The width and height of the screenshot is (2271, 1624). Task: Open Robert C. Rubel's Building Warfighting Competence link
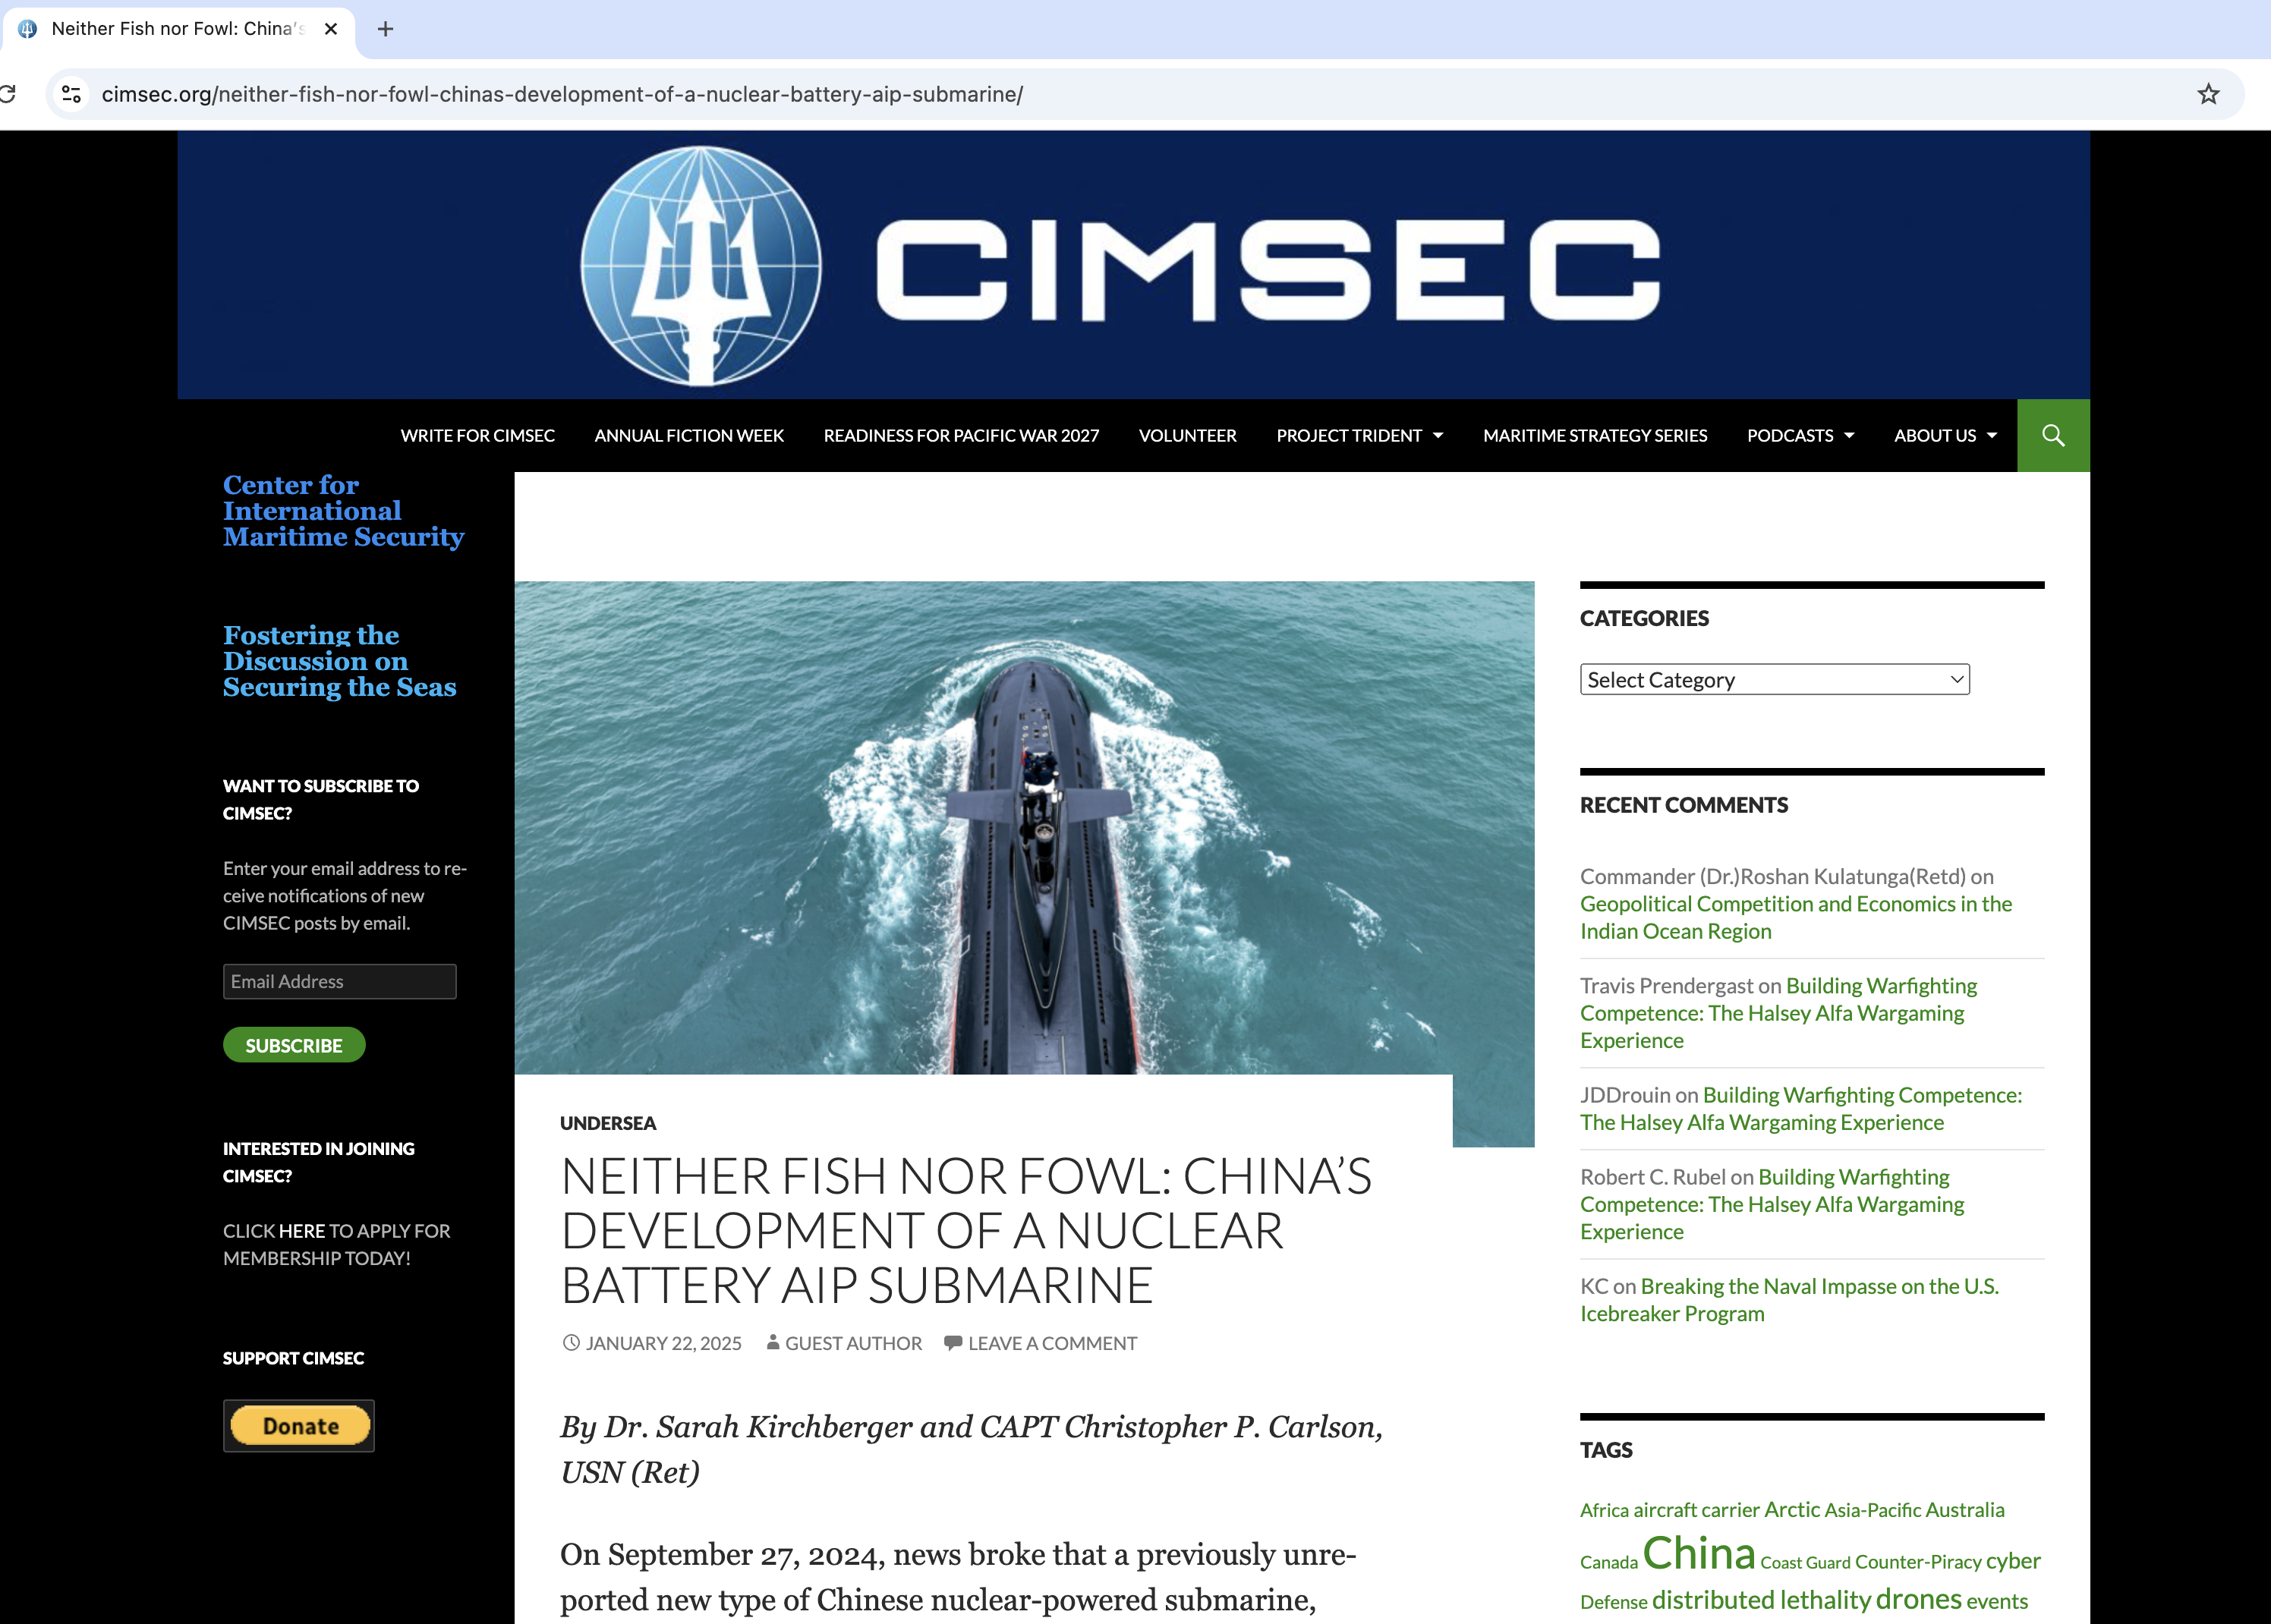click(1772, 1204)
